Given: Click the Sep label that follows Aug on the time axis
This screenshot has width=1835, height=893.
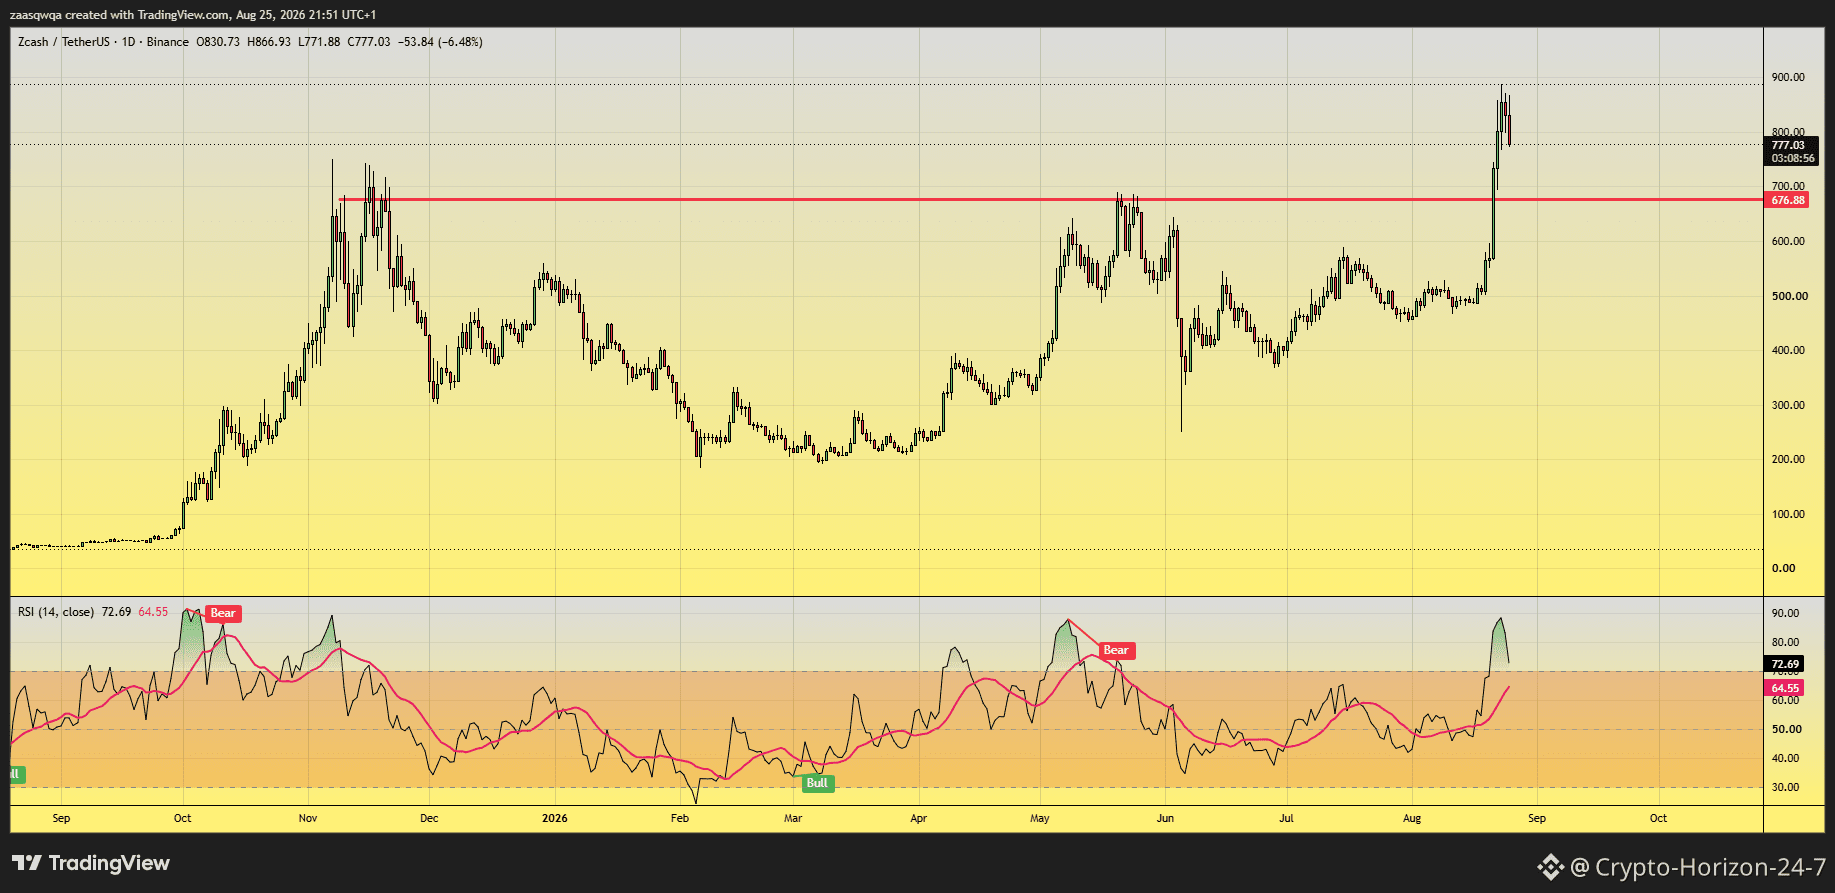Looking at the screenshot, I should point(1537,818).
